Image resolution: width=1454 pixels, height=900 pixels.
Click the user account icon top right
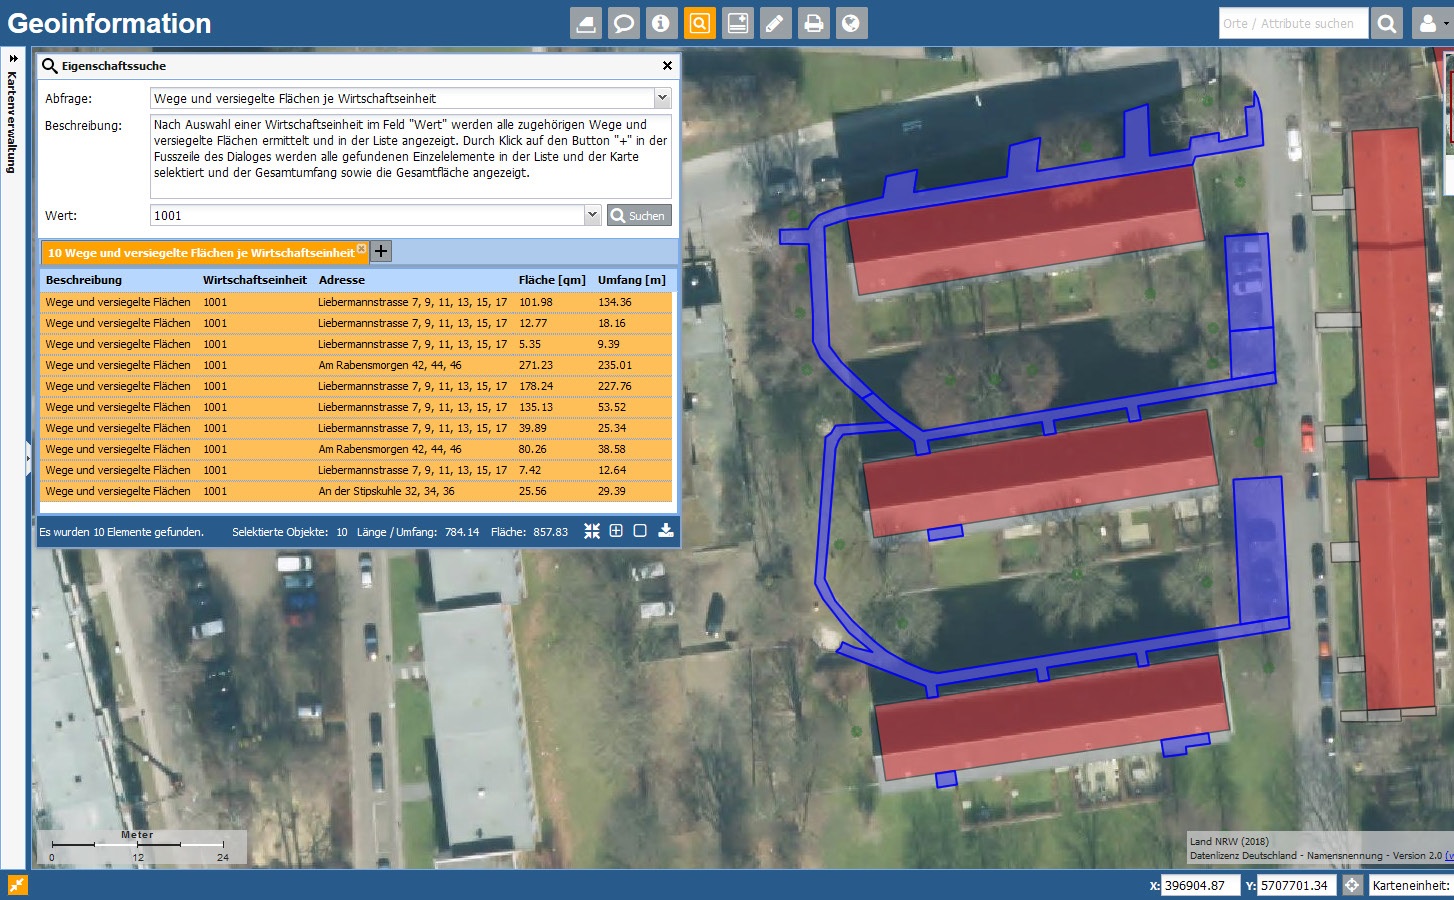coord(1429,23)
